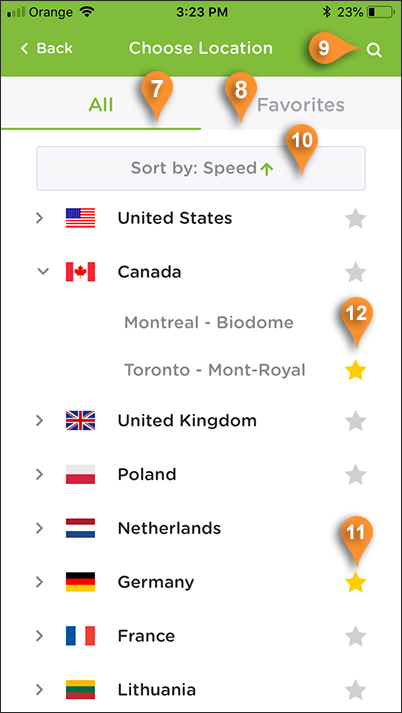Expand the United Kingdom locations
Image resolution: width=402 pixels, height=713 pixels.
coord(40,421)
